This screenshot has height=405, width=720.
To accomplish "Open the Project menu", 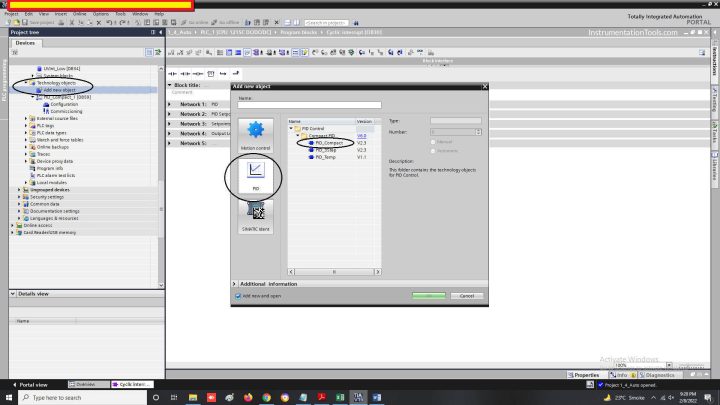I will click(11, 14).
